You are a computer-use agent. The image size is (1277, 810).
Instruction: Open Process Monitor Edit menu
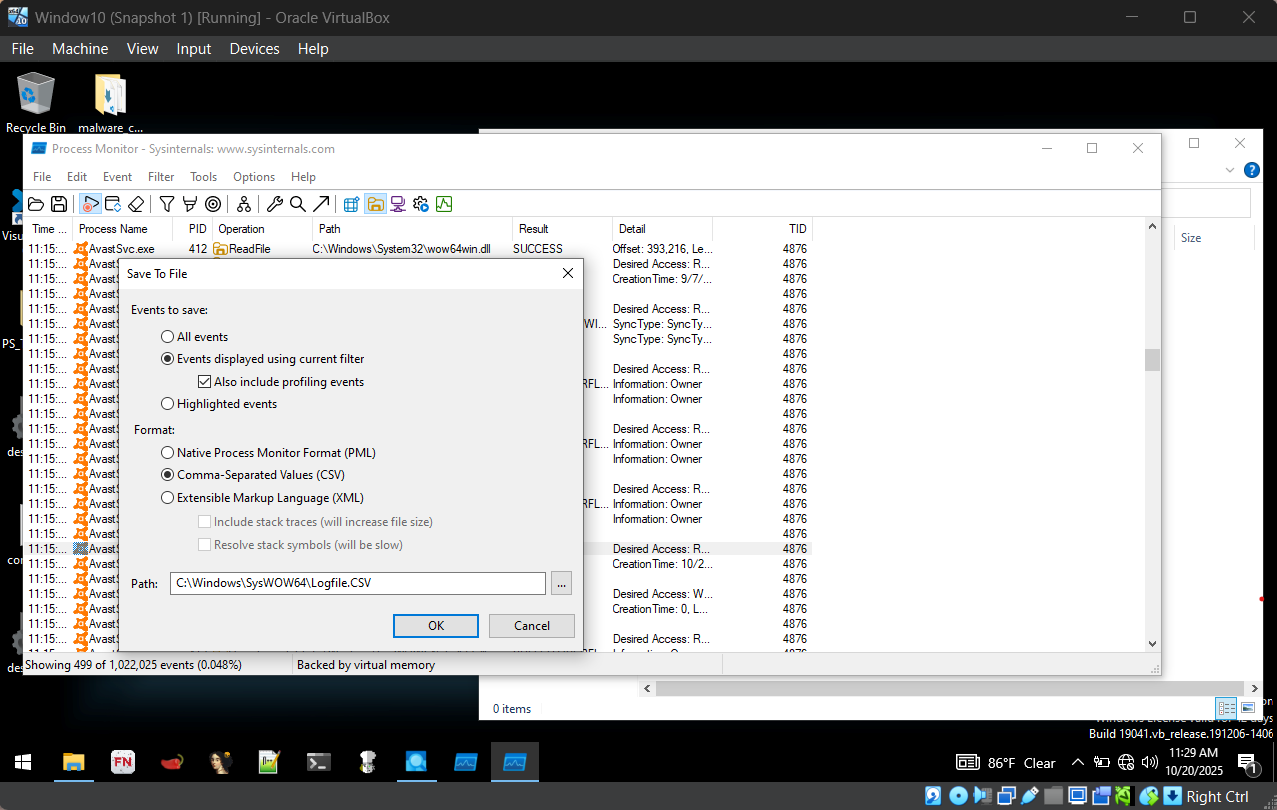point(77,176)
